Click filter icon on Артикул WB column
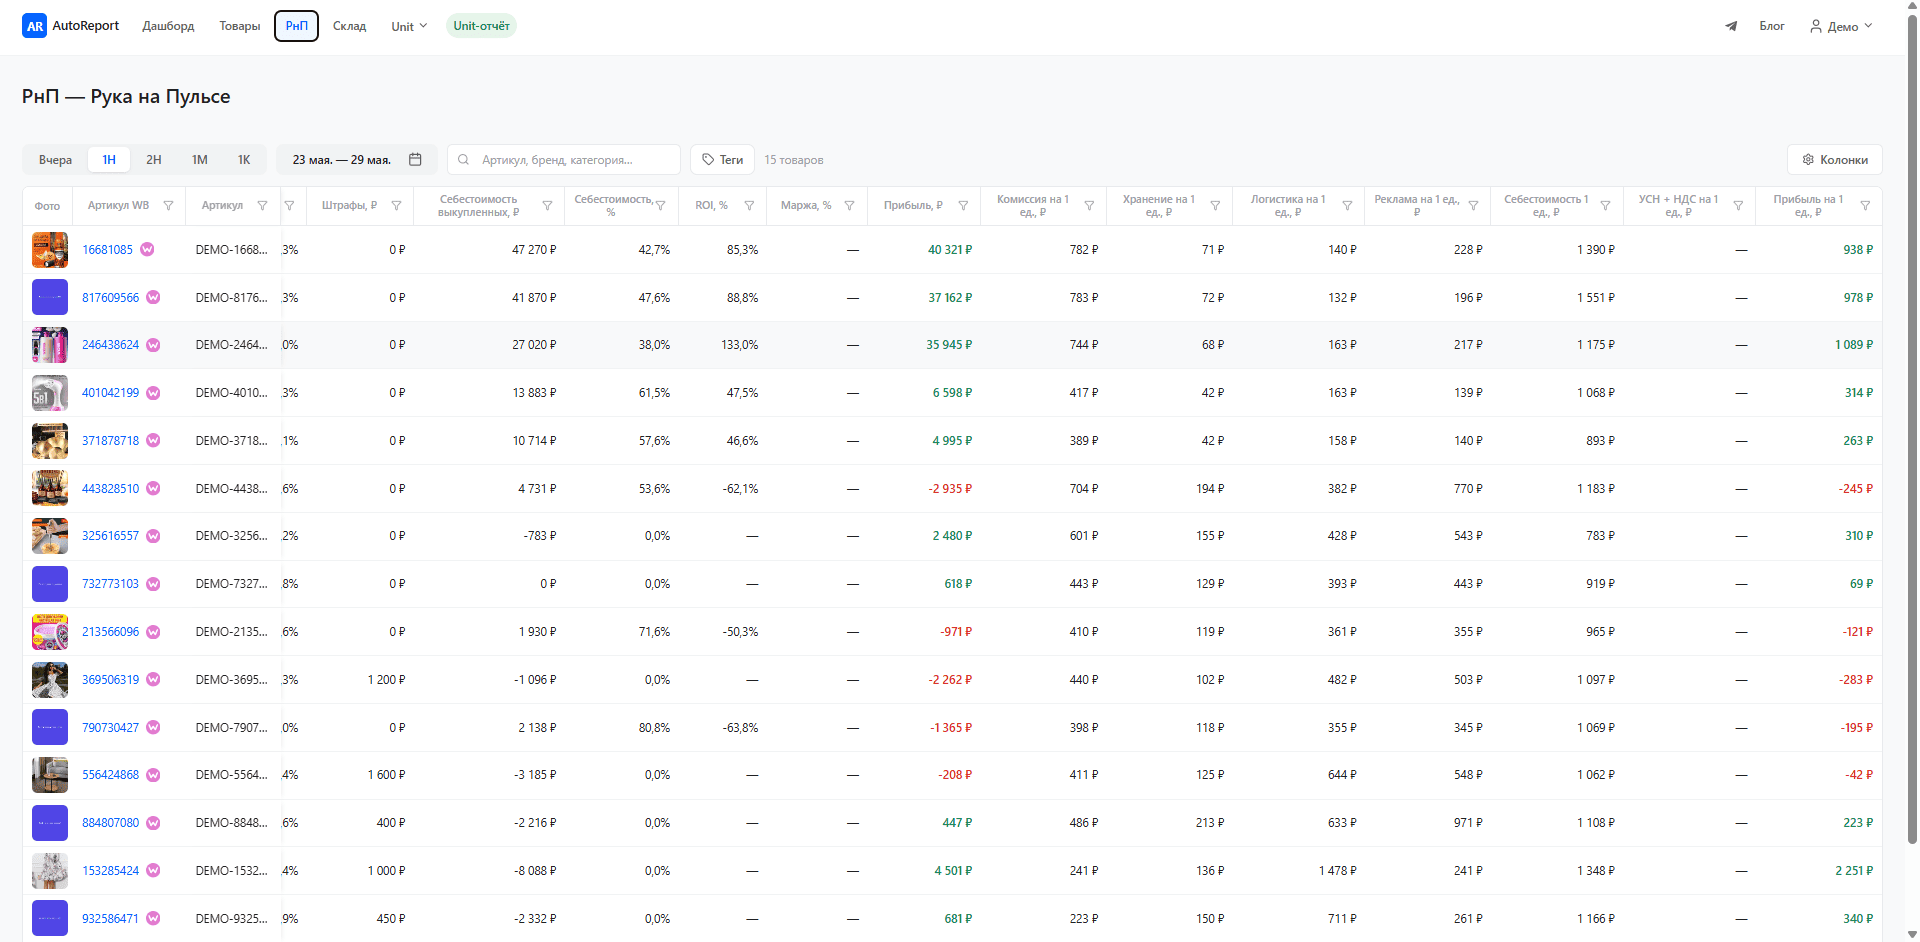Screen dimensions: 1920x942 tap(168, 206)
